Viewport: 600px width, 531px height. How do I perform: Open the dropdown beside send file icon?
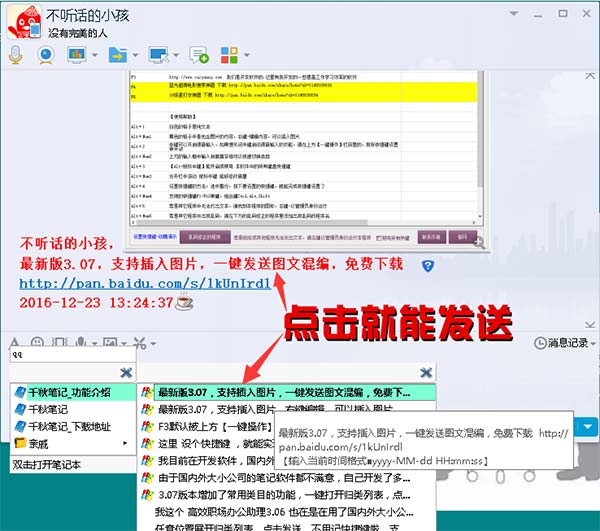[x=135, y=55]
